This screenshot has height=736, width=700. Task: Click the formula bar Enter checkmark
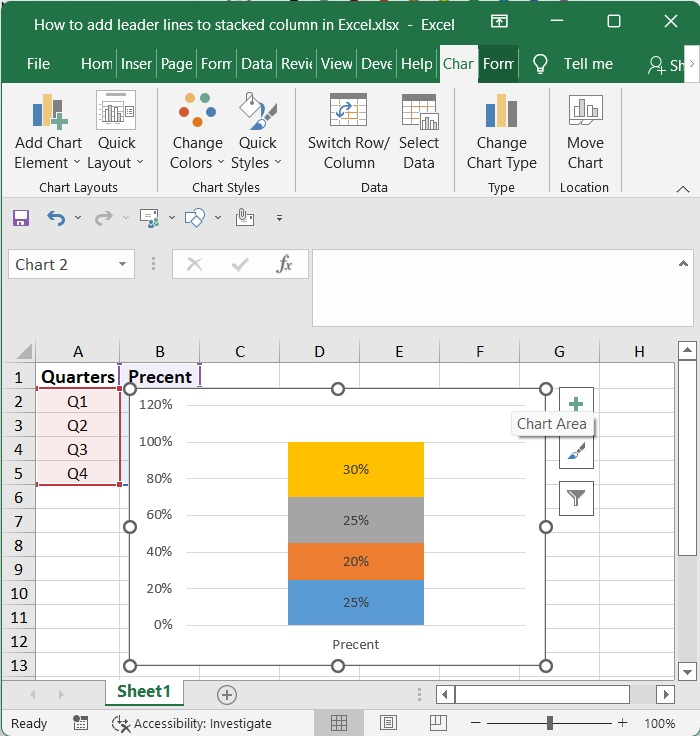240,264
